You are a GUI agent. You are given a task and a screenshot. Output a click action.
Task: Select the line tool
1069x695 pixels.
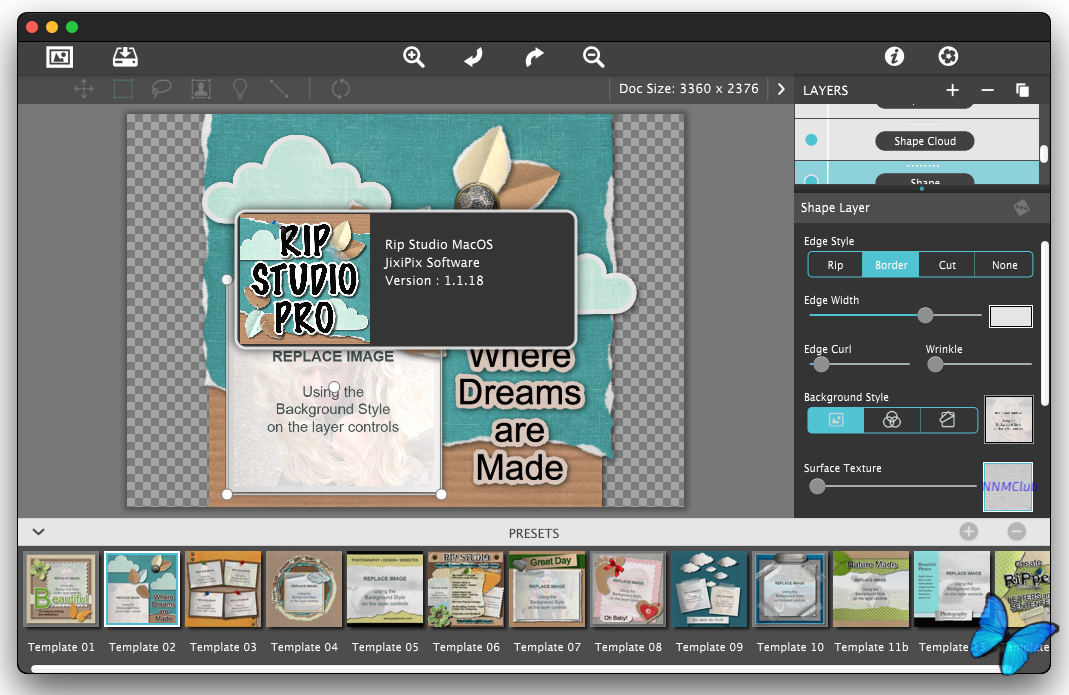[280, 89]
